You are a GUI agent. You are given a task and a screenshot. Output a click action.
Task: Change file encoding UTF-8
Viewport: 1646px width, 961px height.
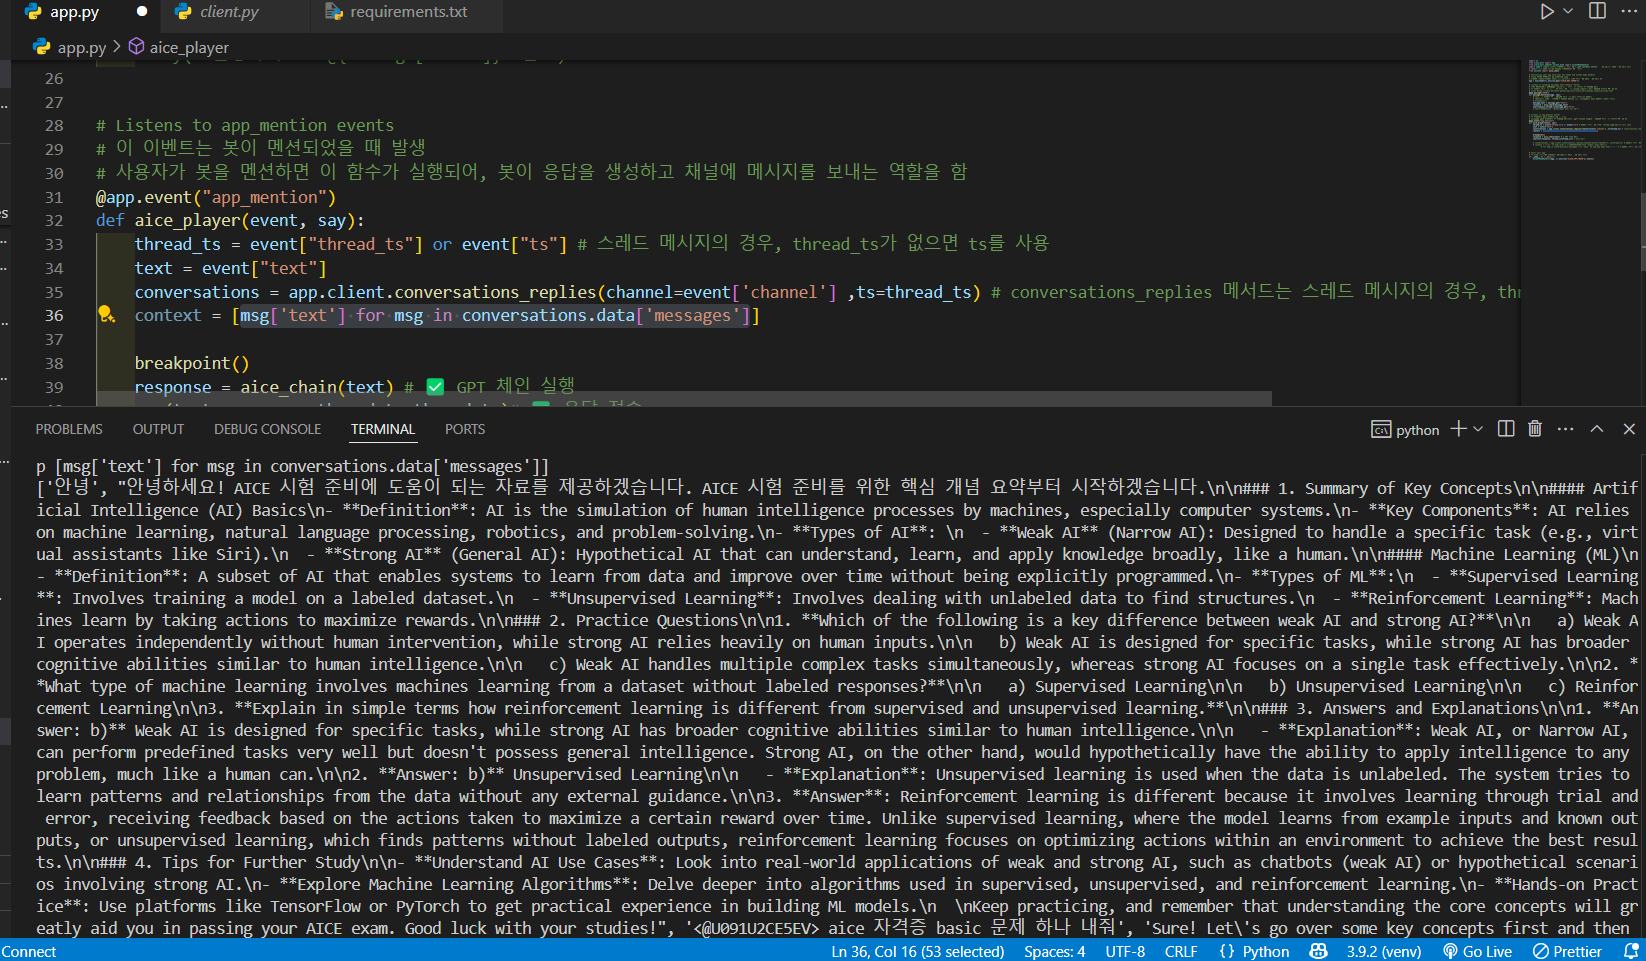coord(1125,951)
